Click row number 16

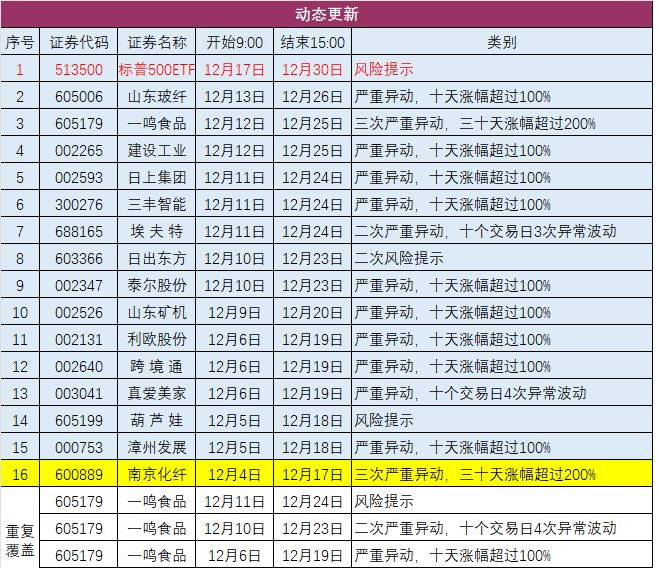(x=20, y=474)
